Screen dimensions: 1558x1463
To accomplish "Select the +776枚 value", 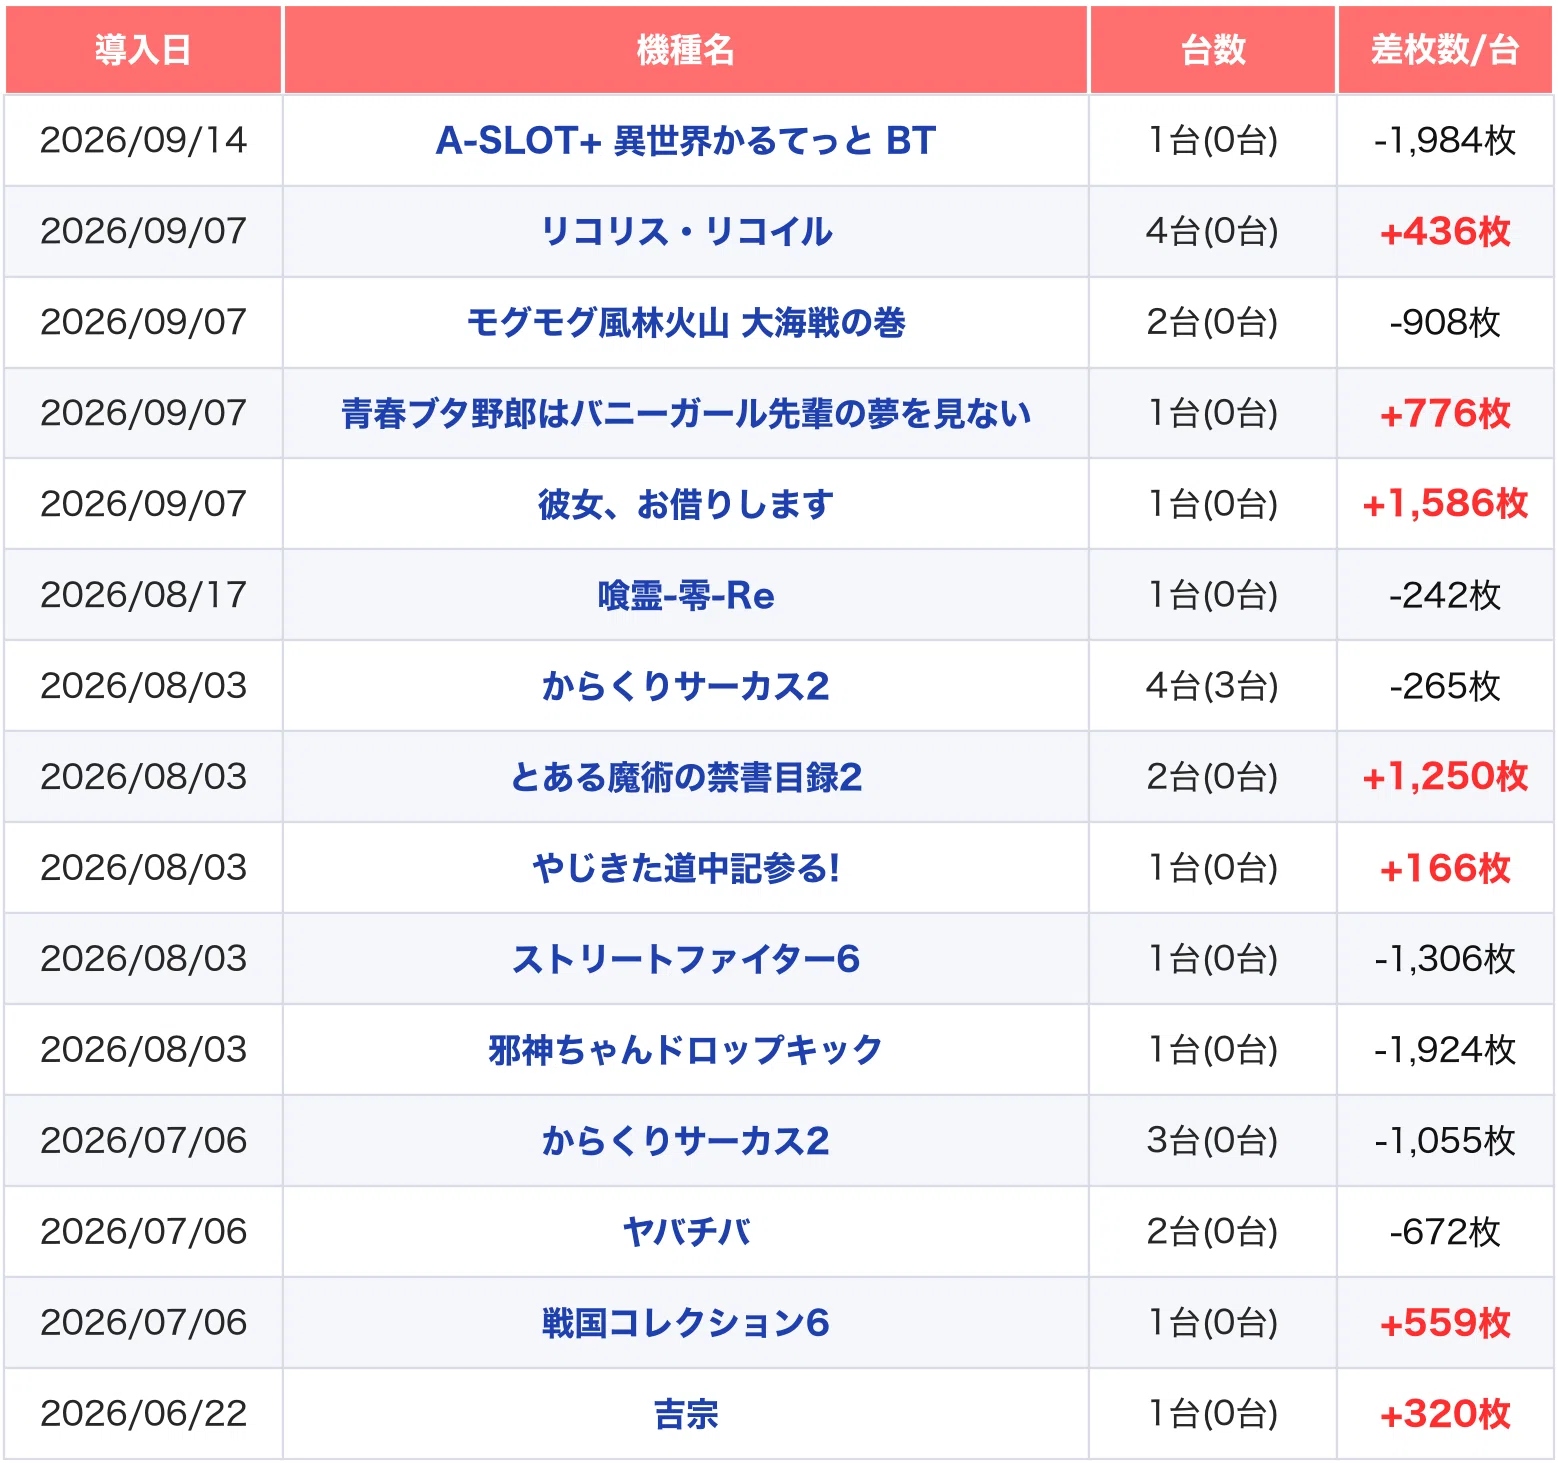I will tap(1445, 414).
